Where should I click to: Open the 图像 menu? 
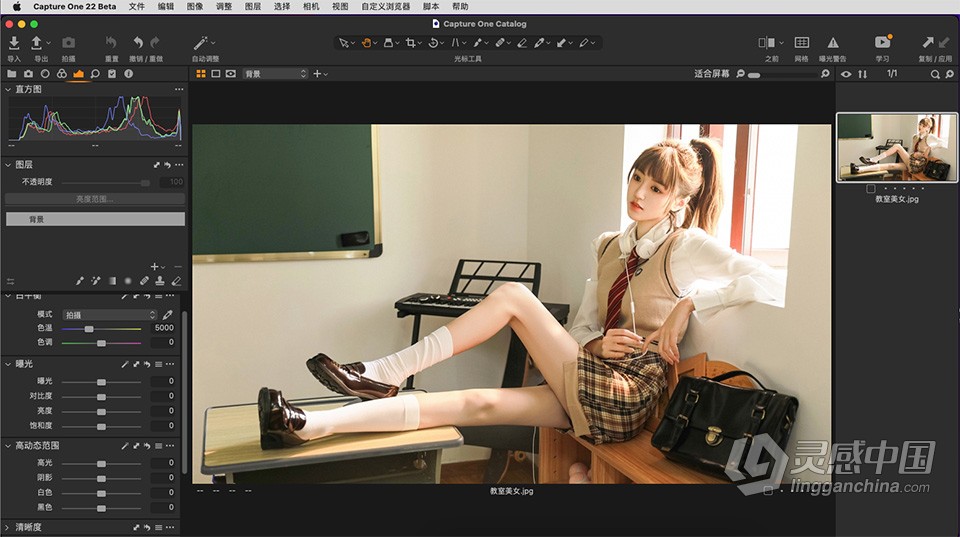click(195, 6)
